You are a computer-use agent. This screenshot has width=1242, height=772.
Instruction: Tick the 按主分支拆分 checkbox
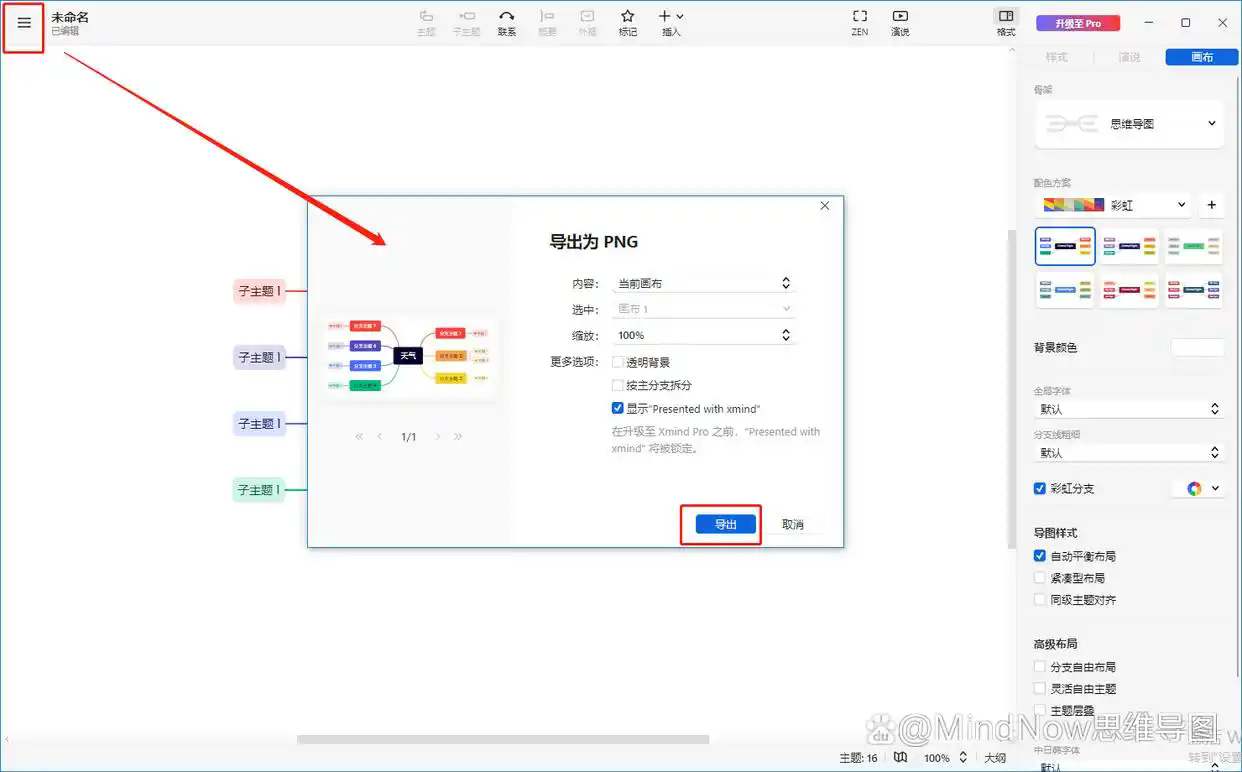618,385
